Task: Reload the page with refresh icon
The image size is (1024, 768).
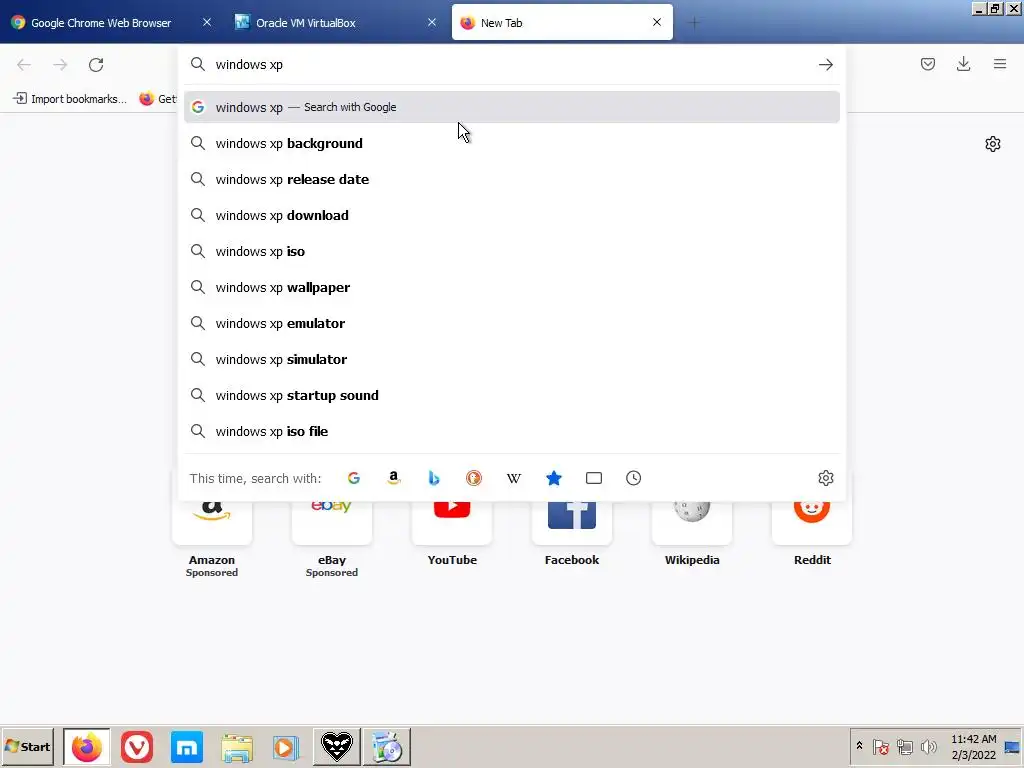Action: 96,65
